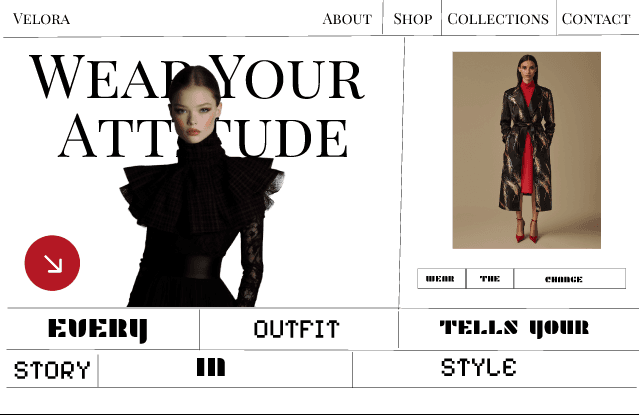The width and height of the screenshot is (639, 415).
Task: Select the "Outfit" grid cell
Action: pos(299,329)
